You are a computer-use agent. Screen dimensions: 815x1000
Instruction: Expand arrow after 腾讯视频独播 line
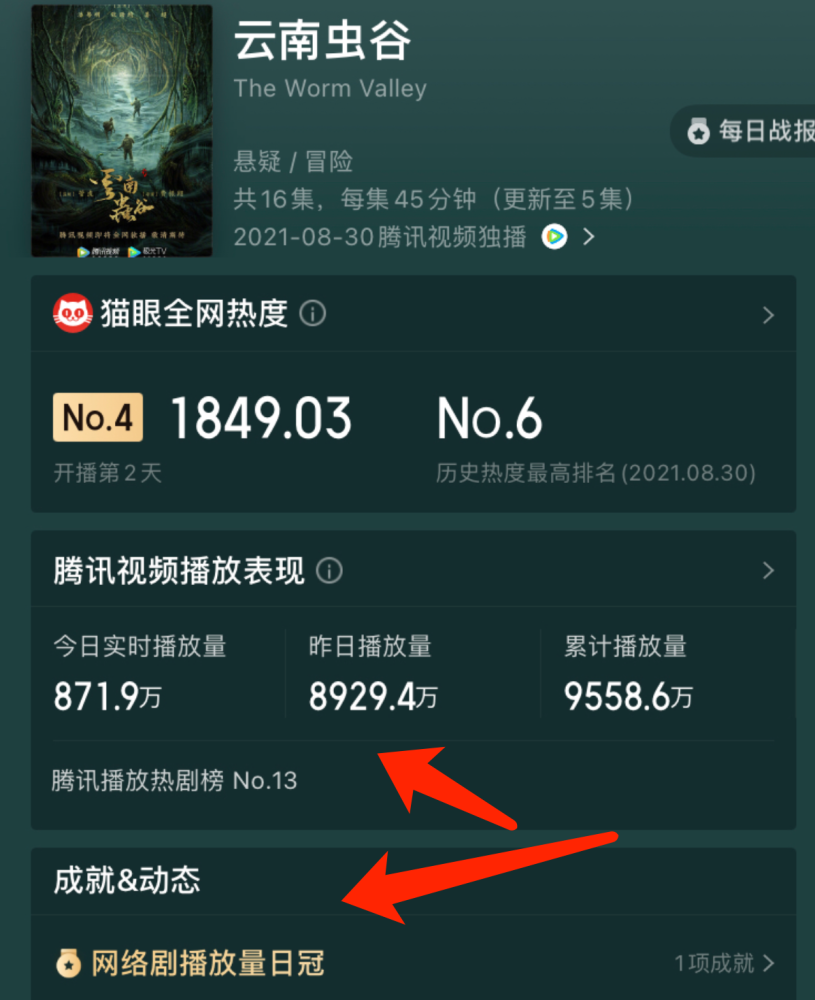pos(589,237)
